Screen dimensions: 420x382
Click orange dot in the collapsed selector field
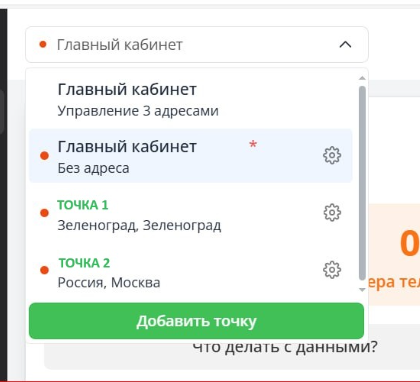click(43, 44)
